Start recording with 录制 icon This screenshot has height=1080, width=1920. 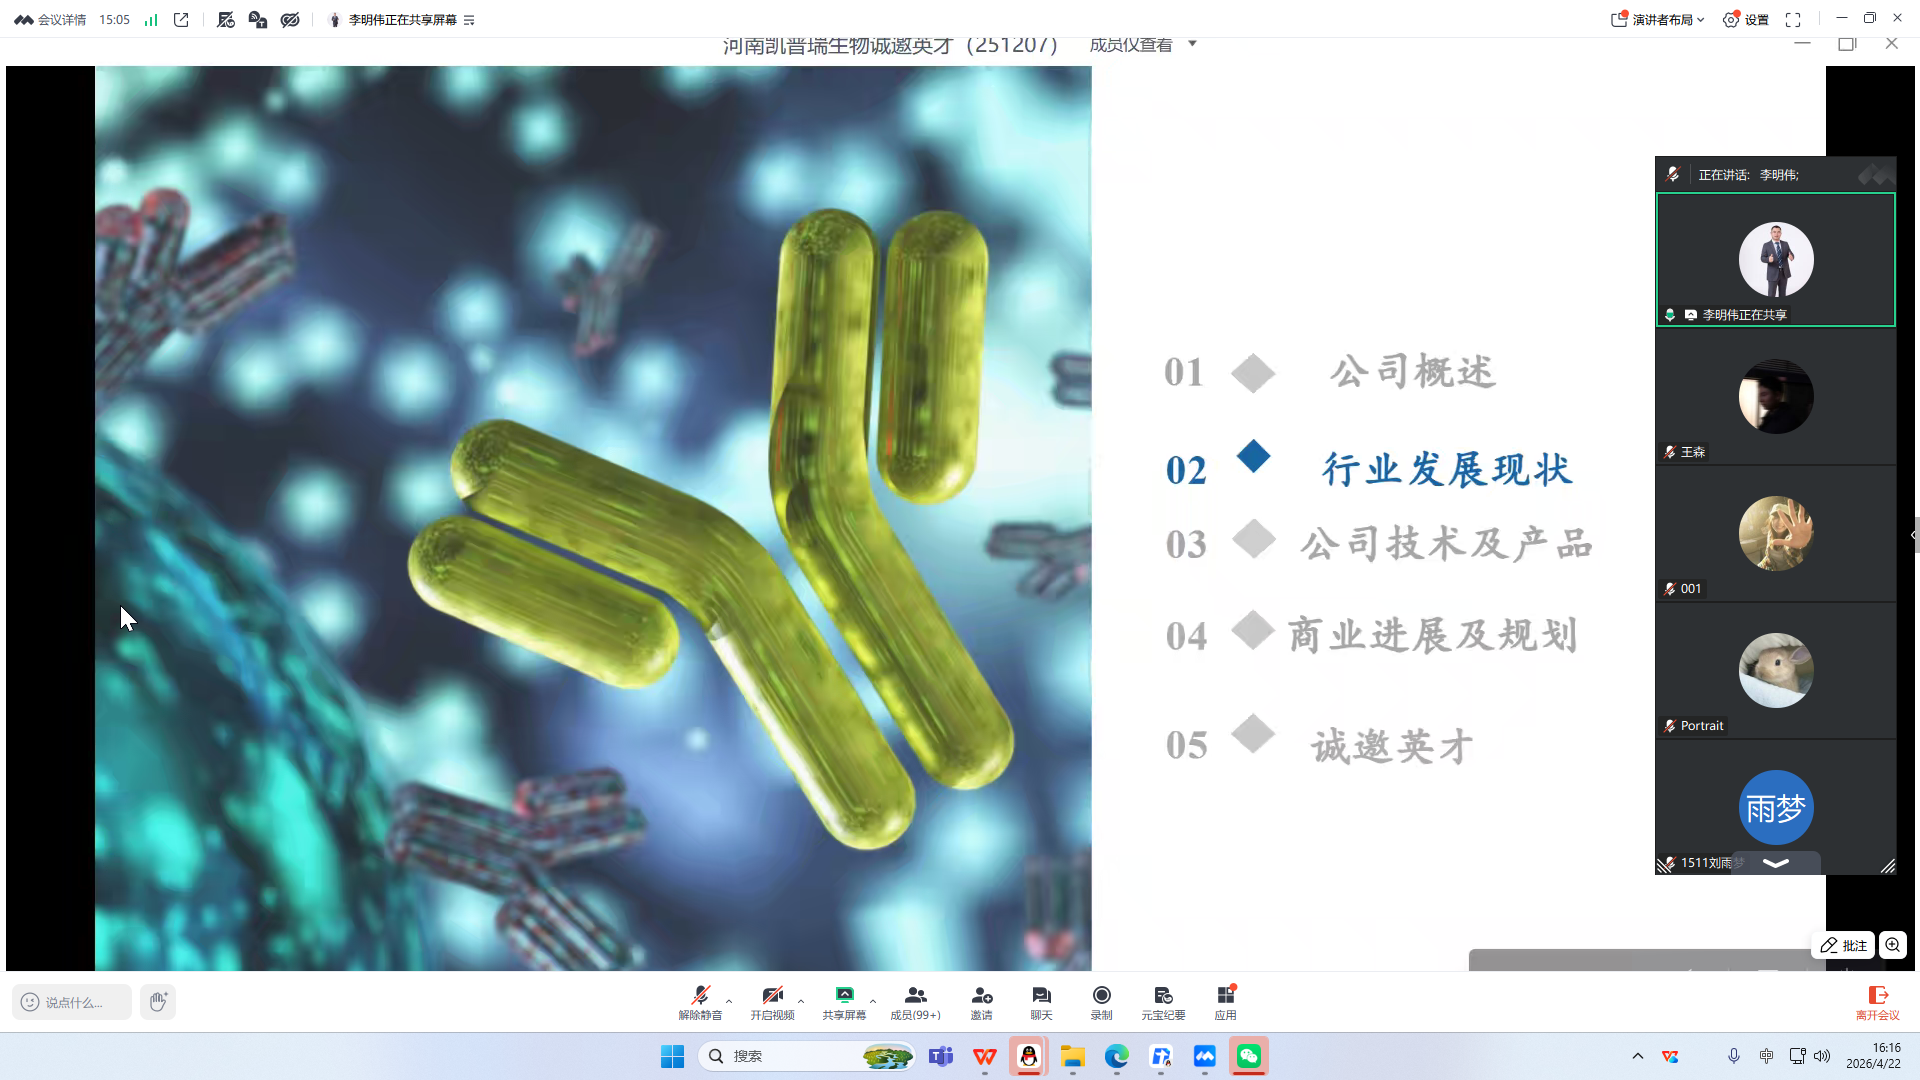1101,1001
